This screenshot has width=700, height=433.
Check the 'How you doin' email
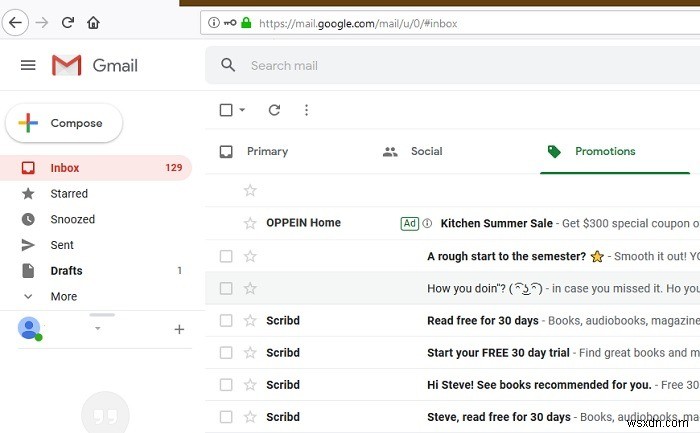pos(226,288)
